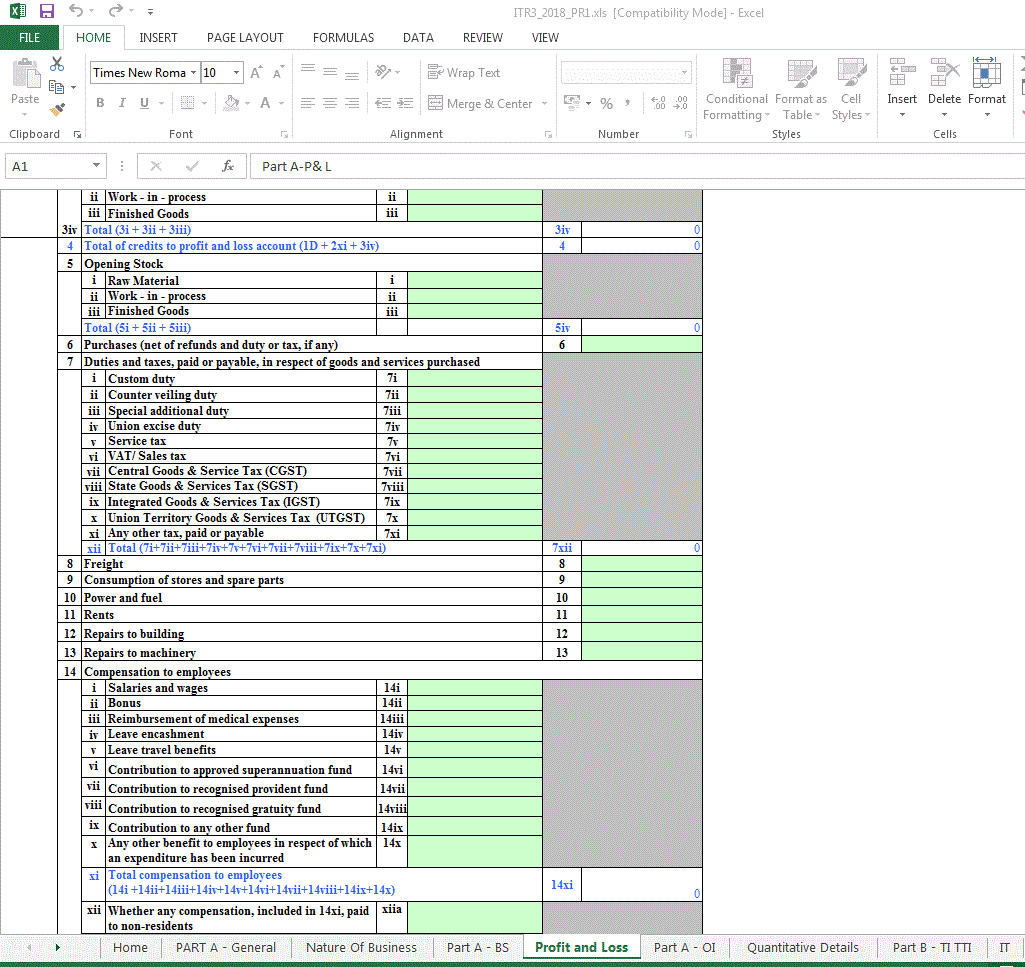This screenshot has width=1025, height=967.
Task: Toggle Wrap Text
Action: [464, 73]
